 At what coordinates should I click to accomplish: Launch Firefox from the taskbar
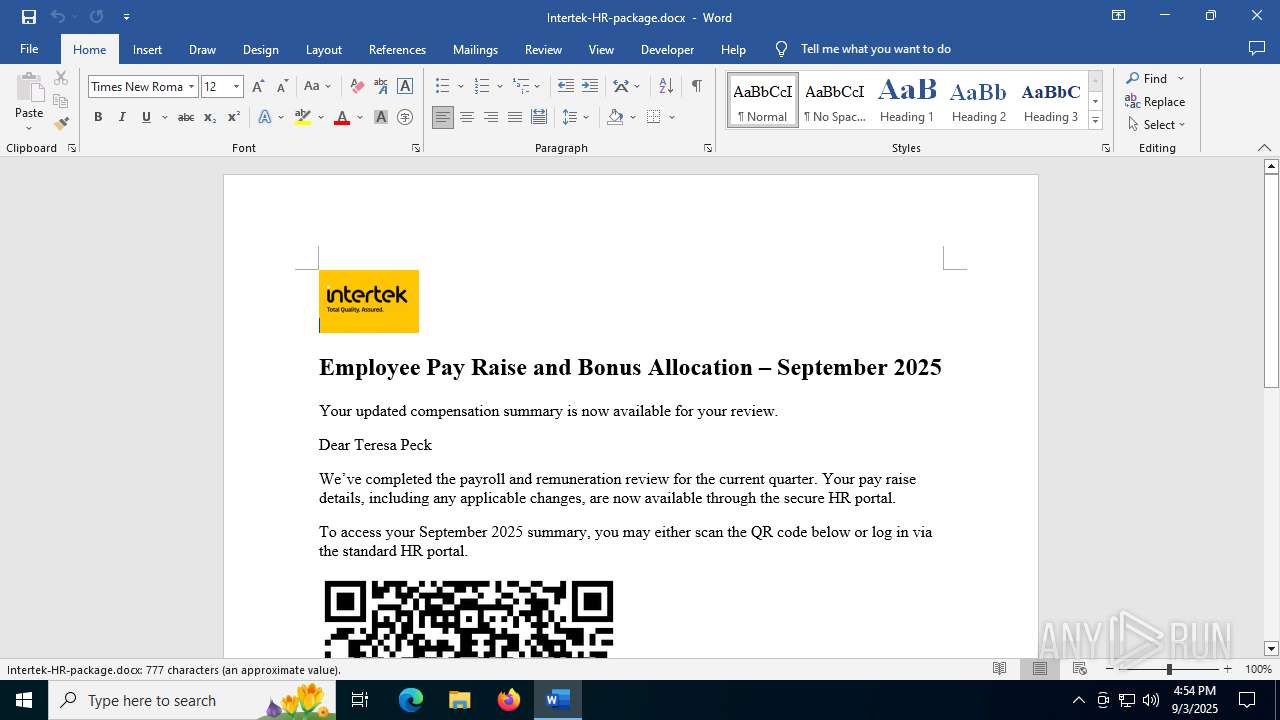pyautogui.click(x=508, y=700)
